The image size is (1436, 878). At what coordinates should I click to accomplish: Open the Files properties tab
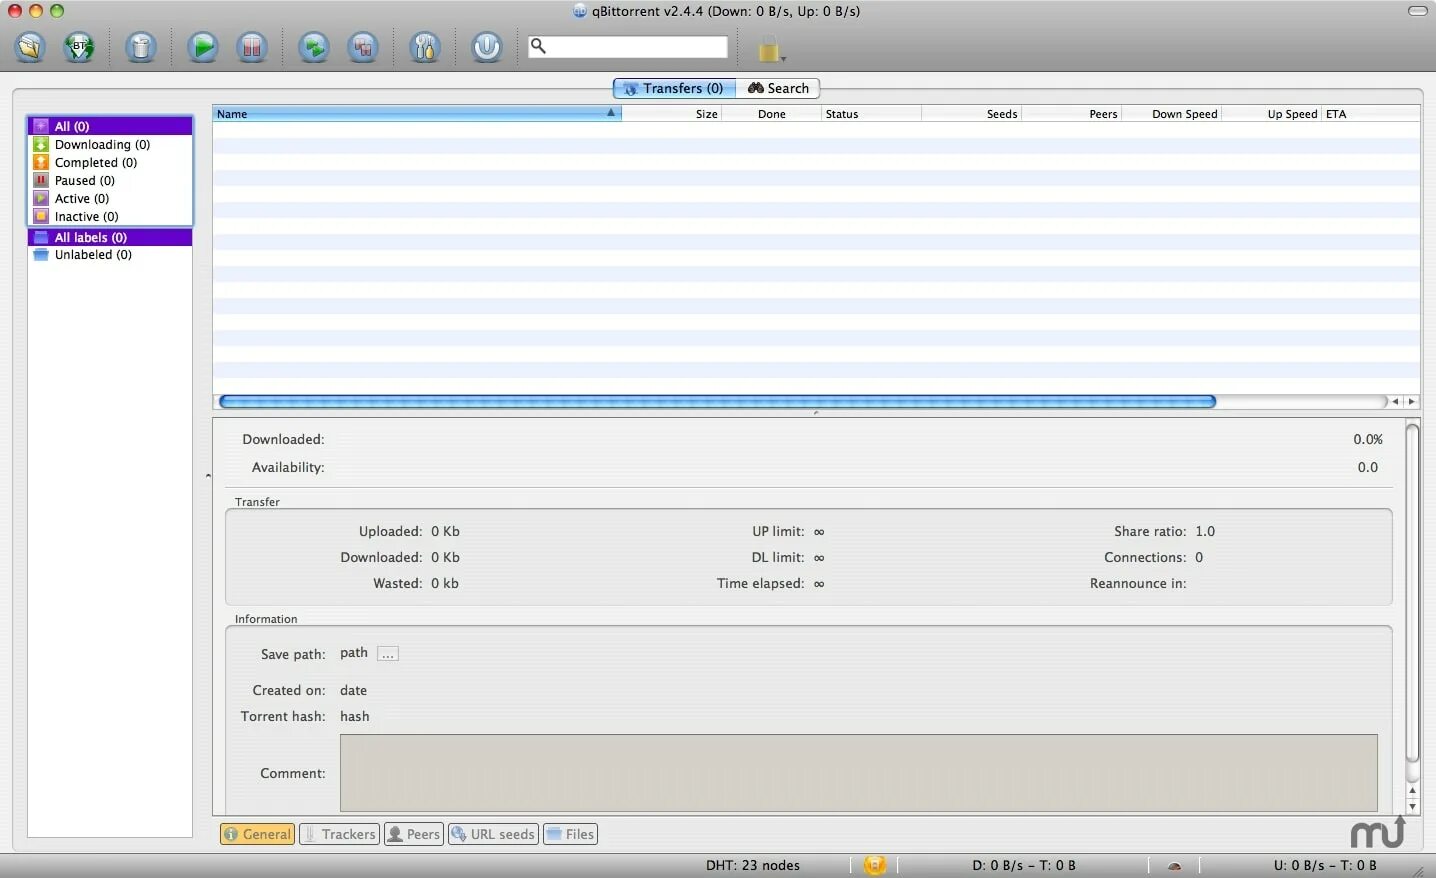(x=570, y=834)
